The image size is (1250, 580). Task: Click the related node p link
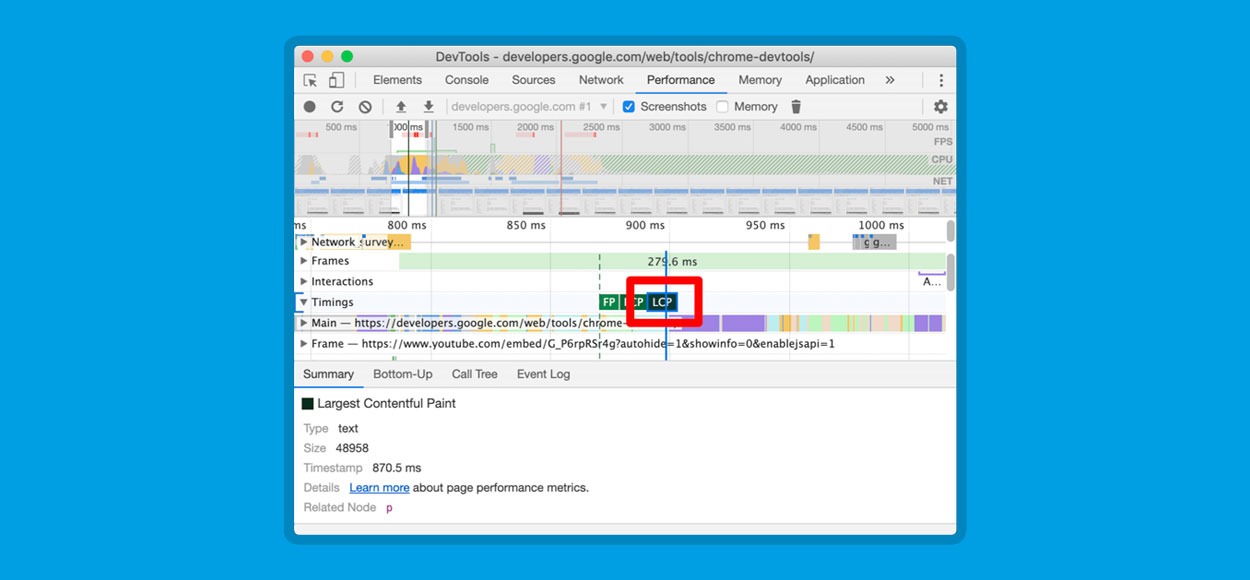pos(389,508)
